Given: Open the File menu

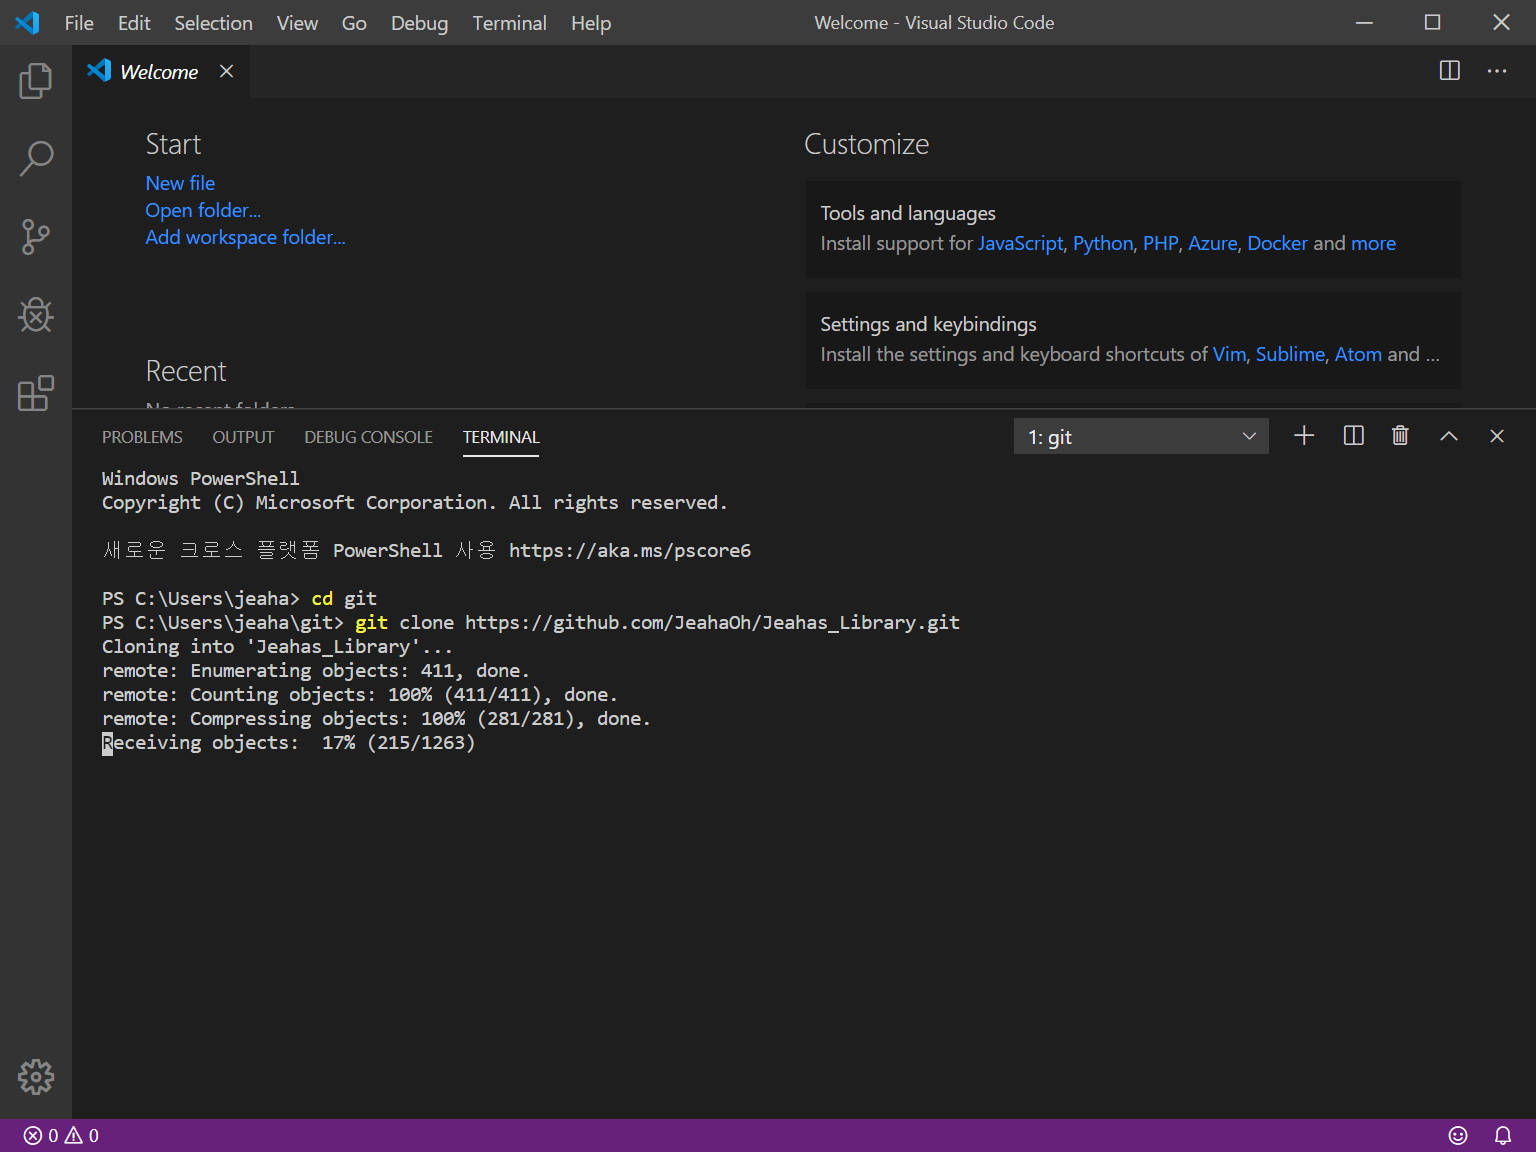Looking at the screenshot, I should click(79, 23).
